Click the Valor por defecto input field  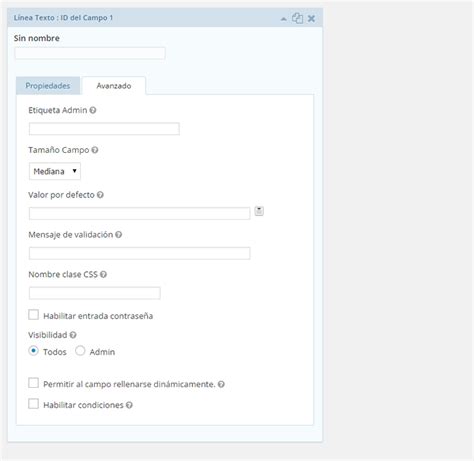tap(139, 213)
